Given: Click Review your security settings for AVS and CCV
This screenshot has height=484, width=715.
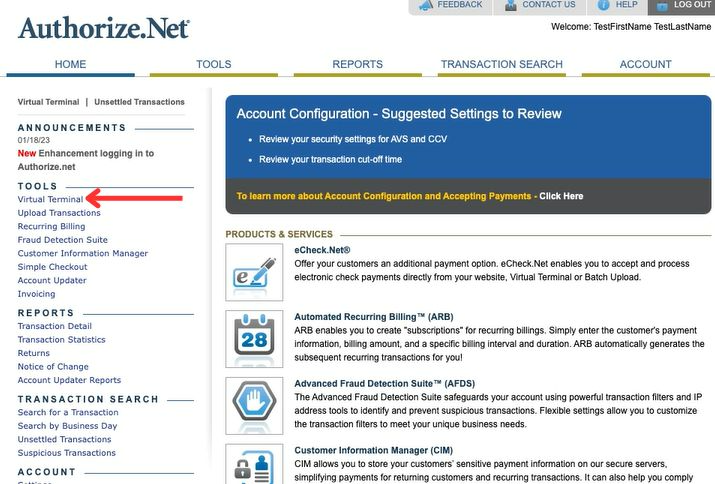Looking at the screenshot, I should click(353, 139).
